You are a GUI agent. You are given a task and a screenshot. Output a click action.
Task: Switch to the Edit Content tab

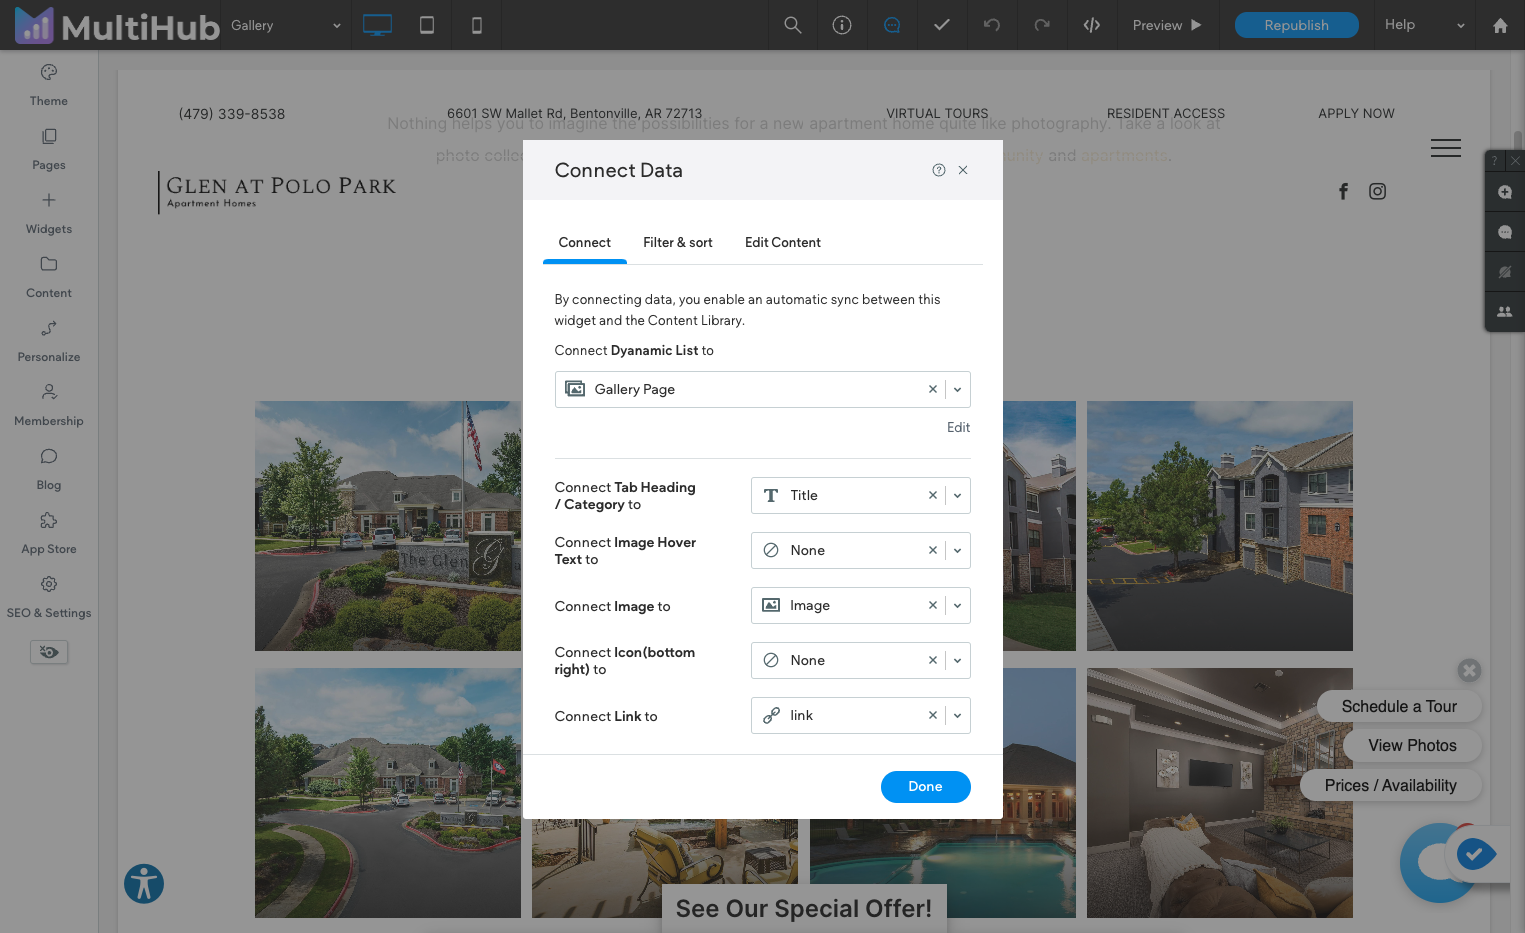tap(783, 242)
